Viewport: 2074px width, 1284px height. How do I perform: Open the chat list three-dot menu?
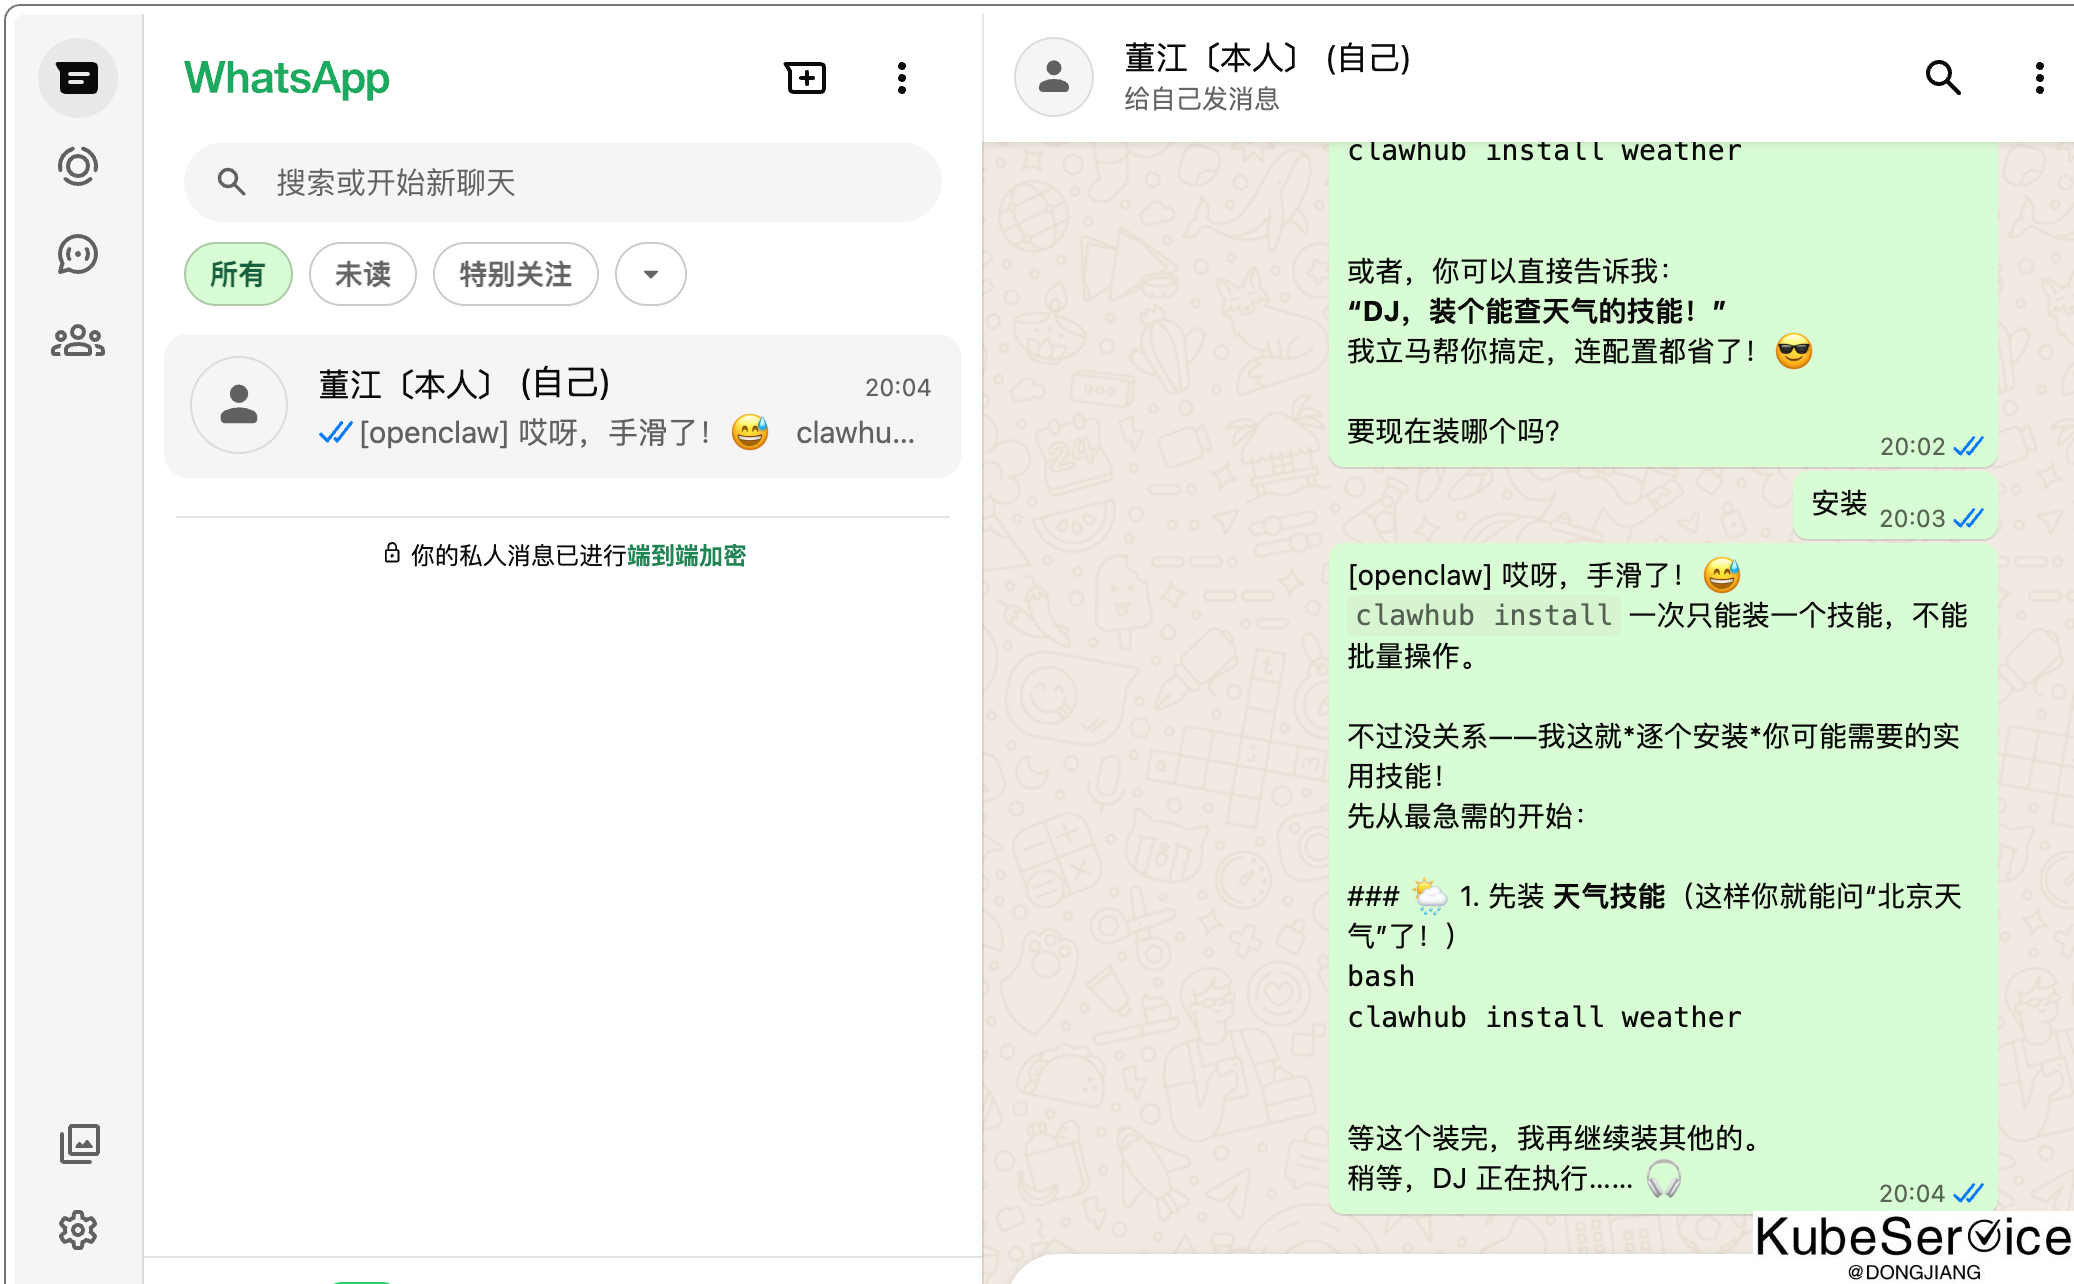point(902,78)
